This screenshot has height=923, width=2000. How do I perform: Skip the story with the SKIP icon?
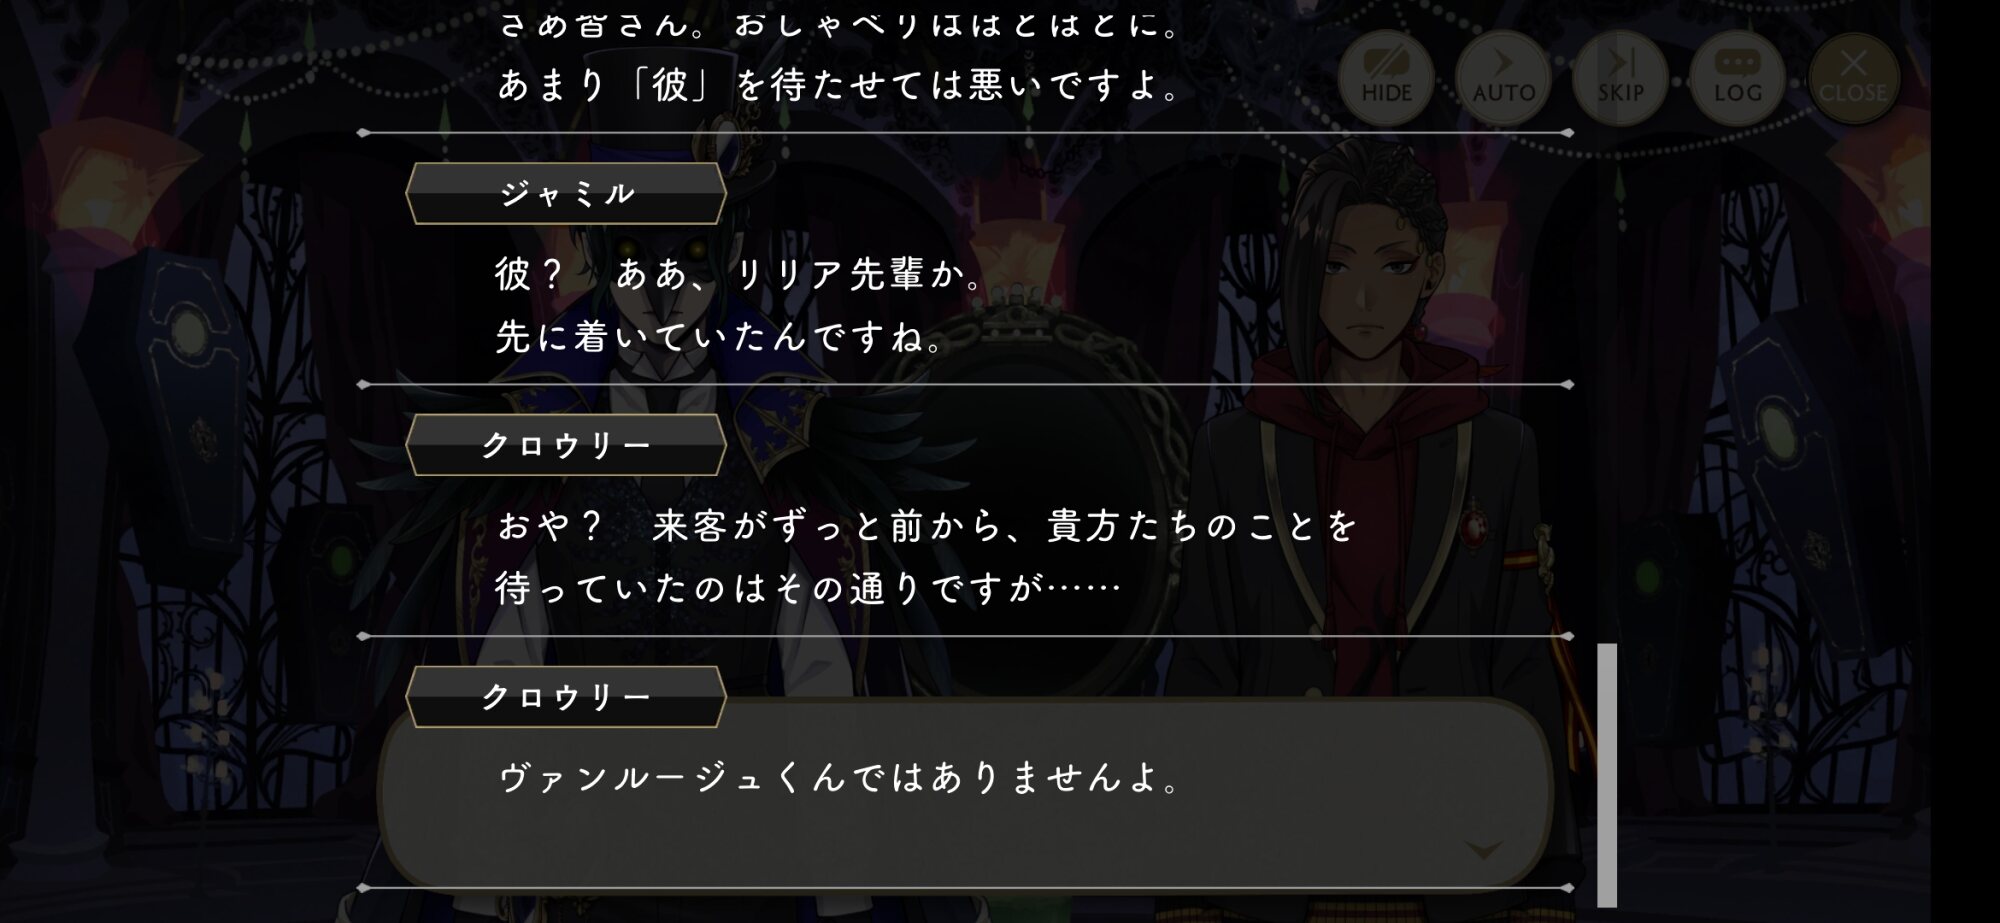(x=1620, y=77)
